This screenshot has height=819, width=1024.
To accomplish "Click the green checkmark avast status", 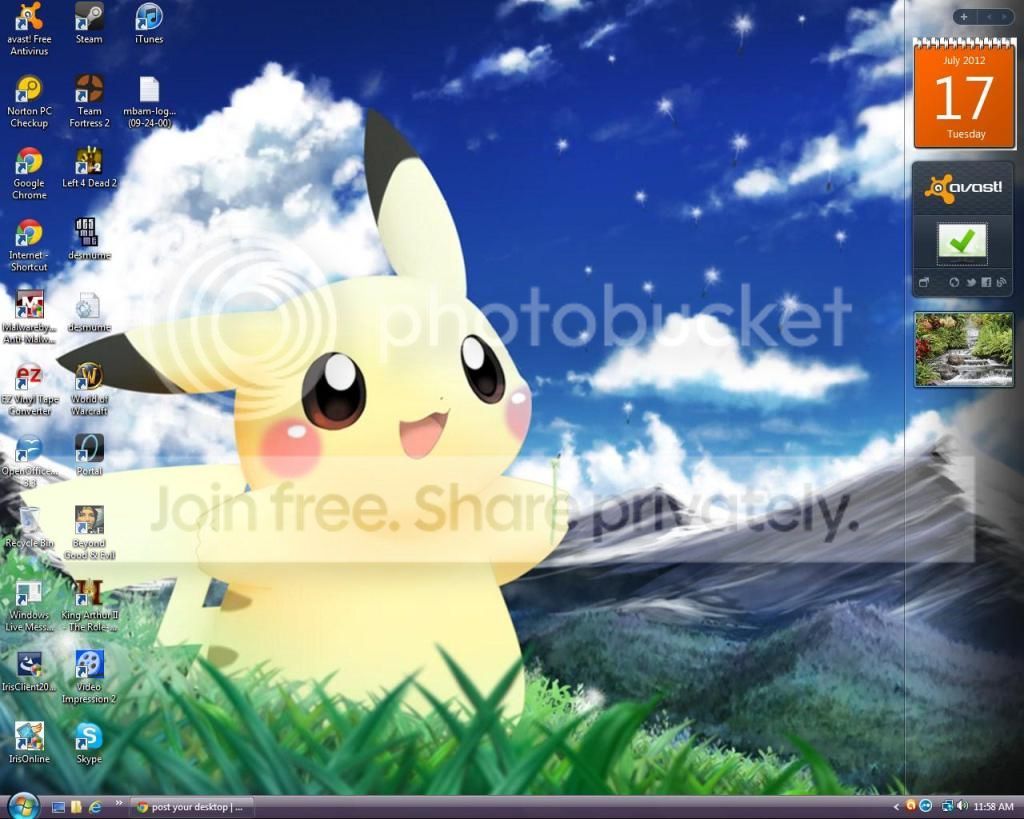I will point(962,242).
